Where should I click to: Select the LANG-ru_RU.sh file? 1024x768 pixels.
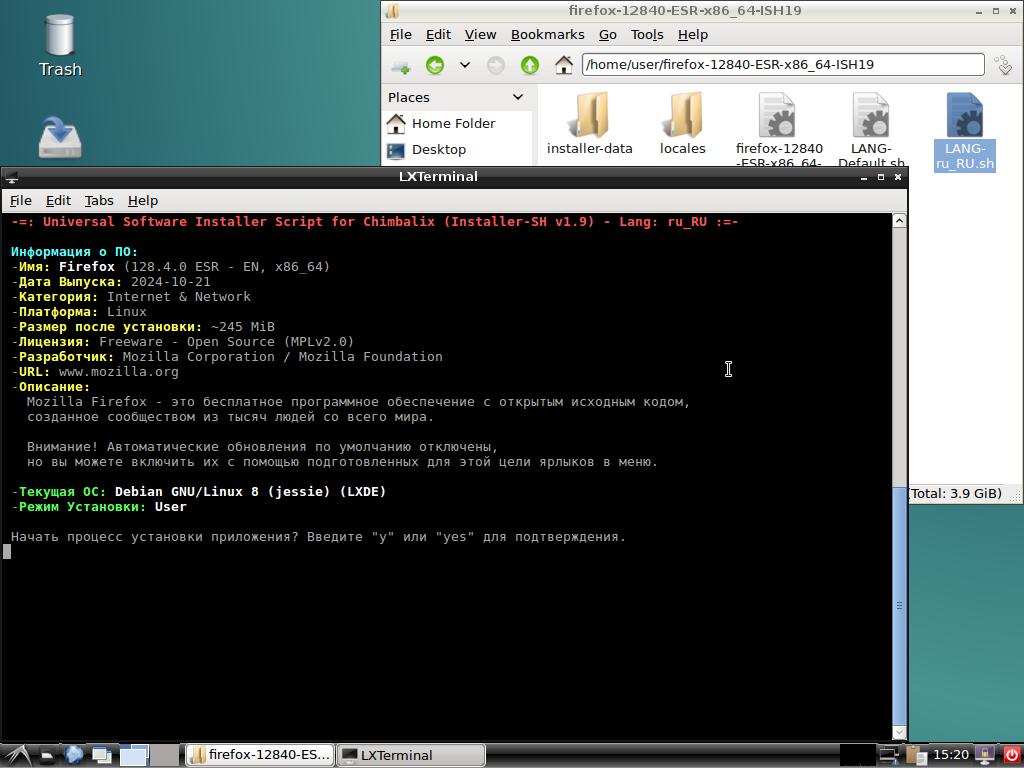(x=965, y=131)
